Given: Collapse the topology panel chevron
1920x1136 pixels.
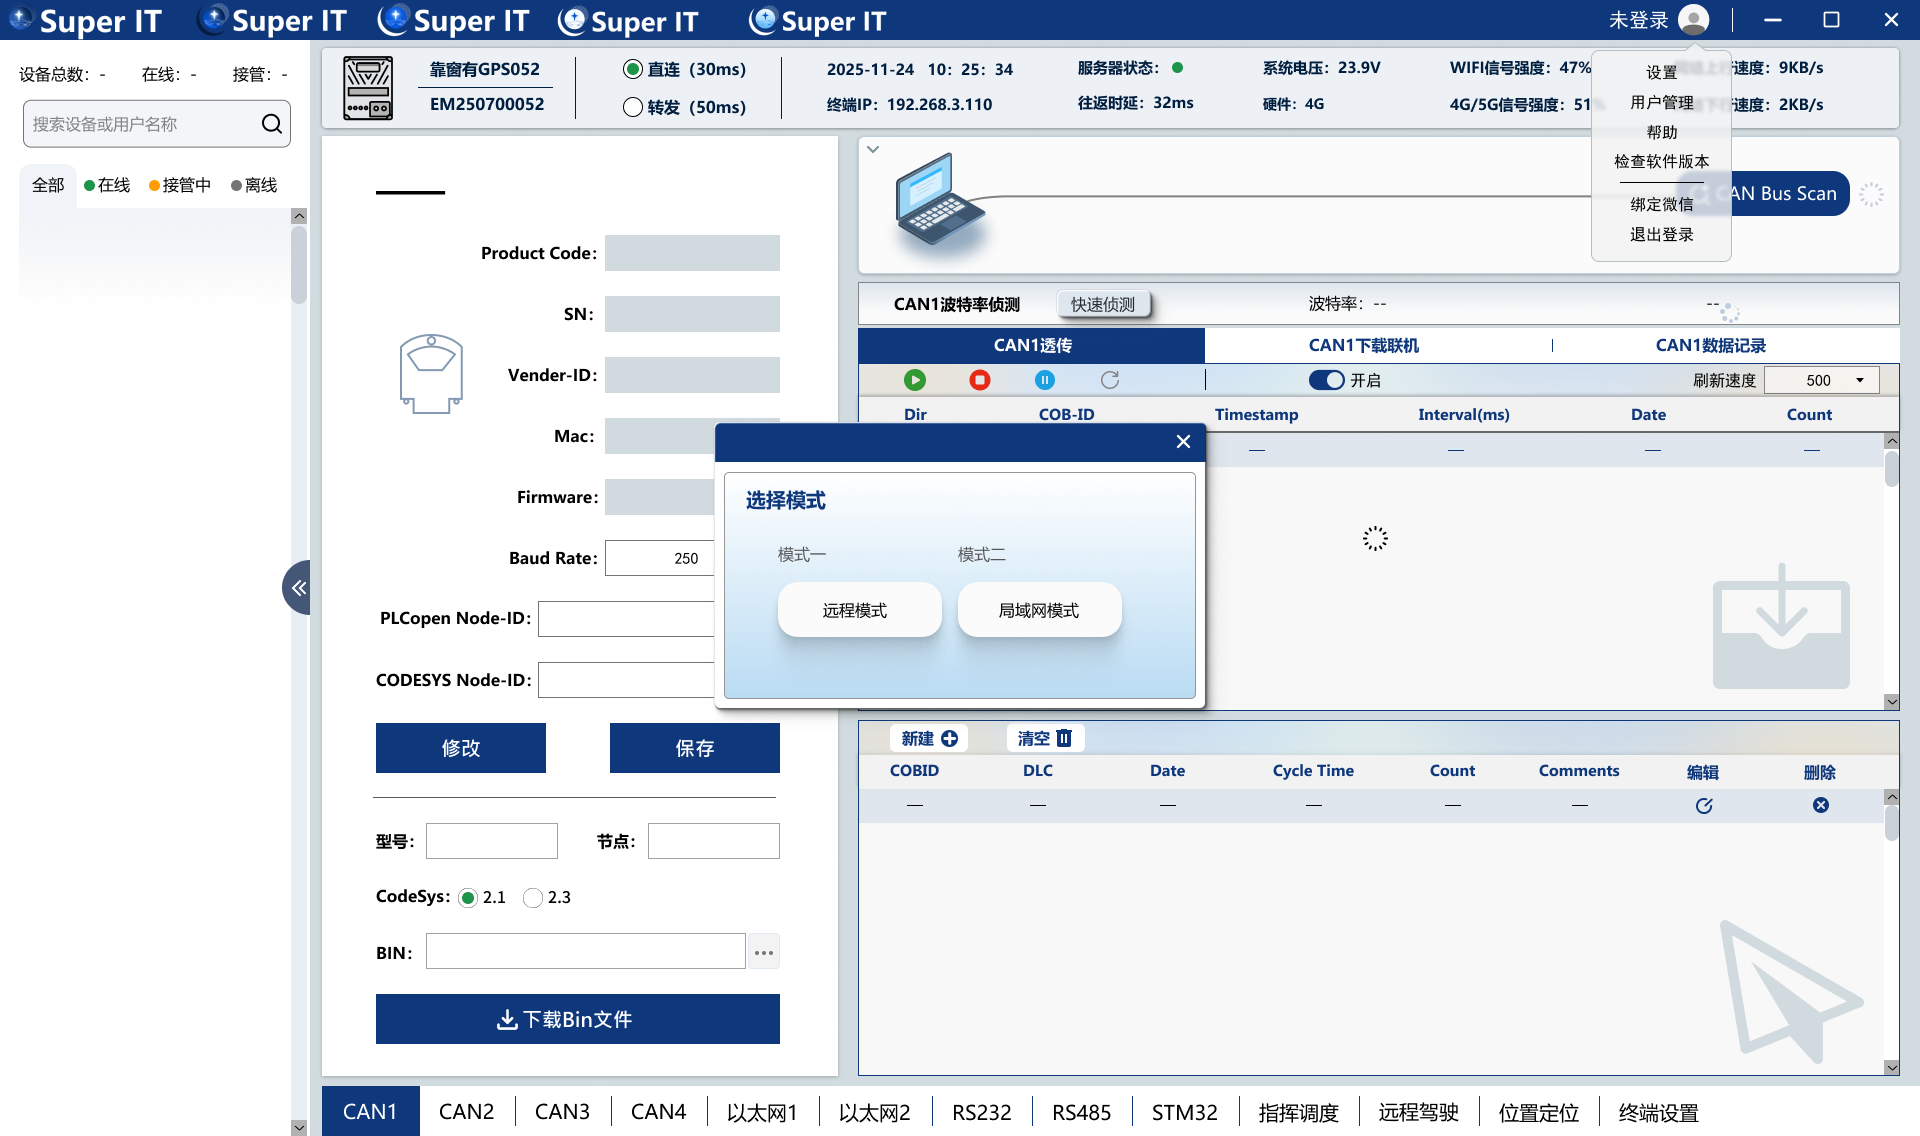Looking at the screenshot, I should (x=873, y=150).
